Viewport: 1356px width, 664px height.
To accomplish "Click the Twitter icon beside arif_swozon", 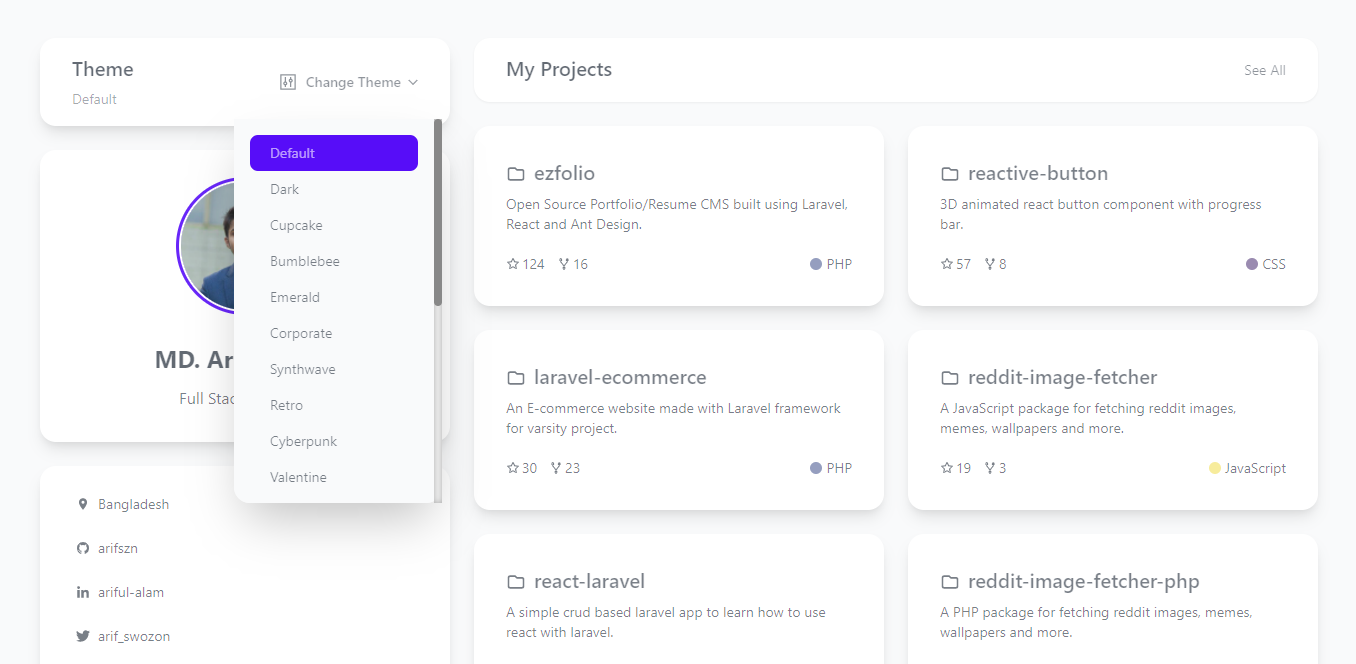I will pyautogui.click(x=83, y=636).
